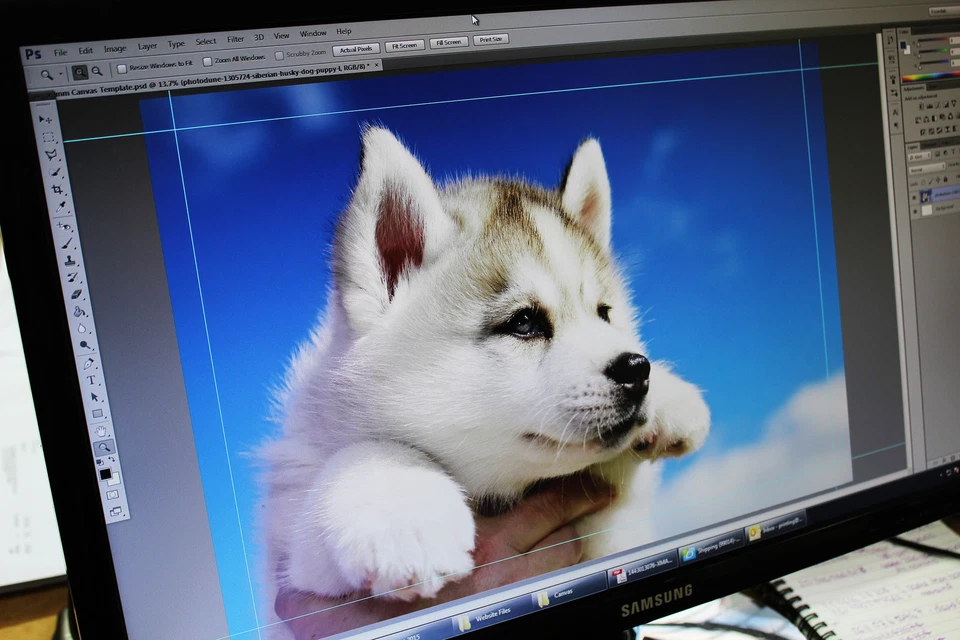Toggle lock layer position

coord(937,180)
